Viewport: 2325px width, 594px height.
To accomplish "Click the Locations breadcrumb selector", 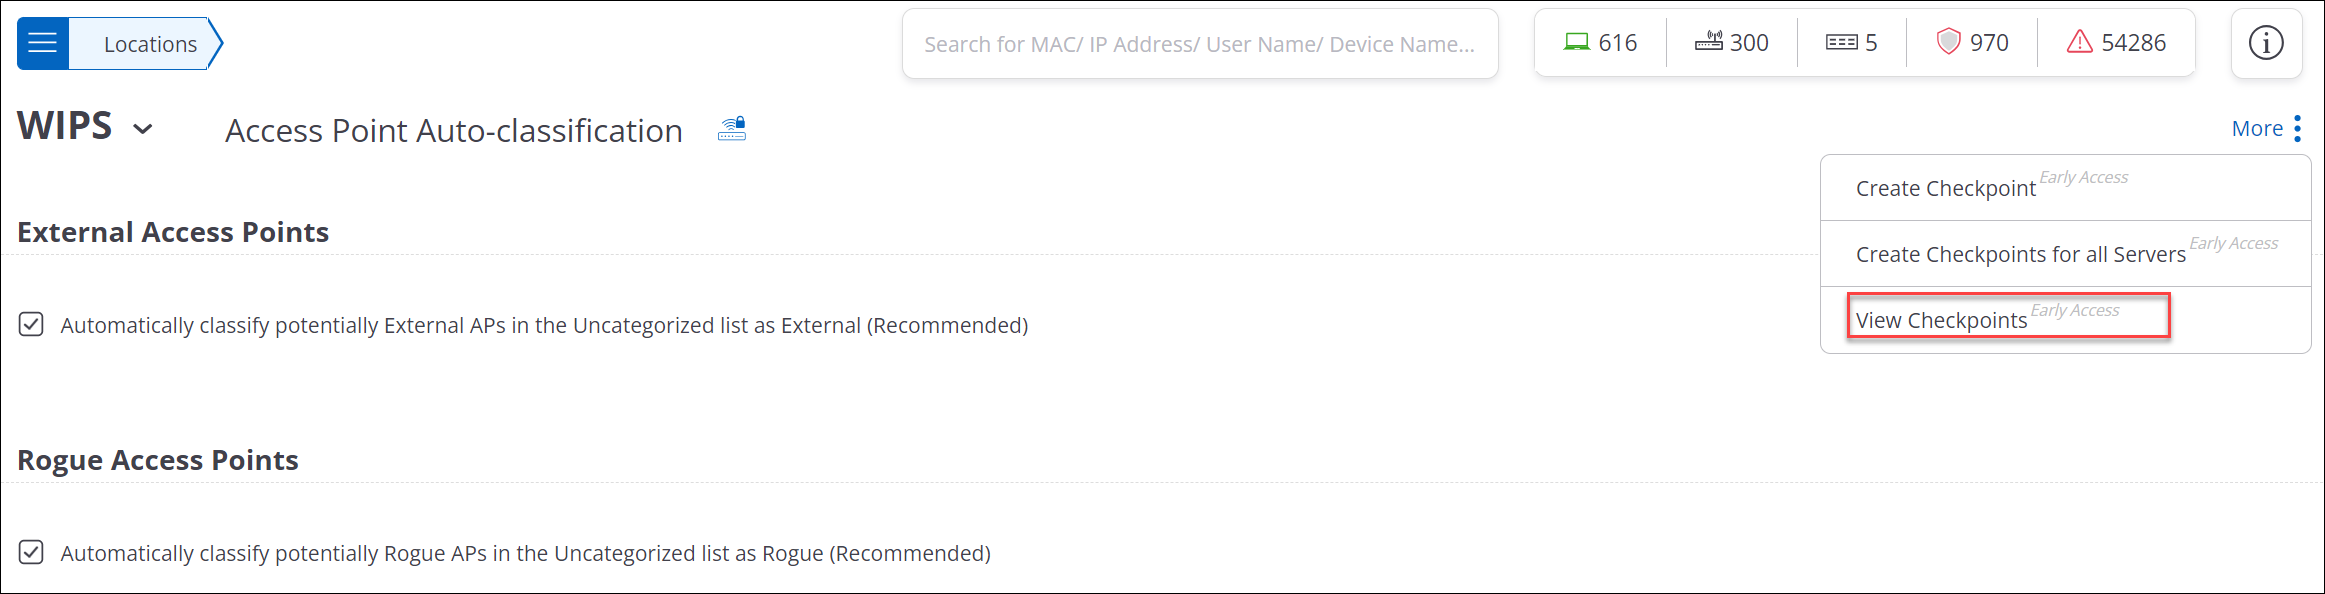I will click(150, 44).
